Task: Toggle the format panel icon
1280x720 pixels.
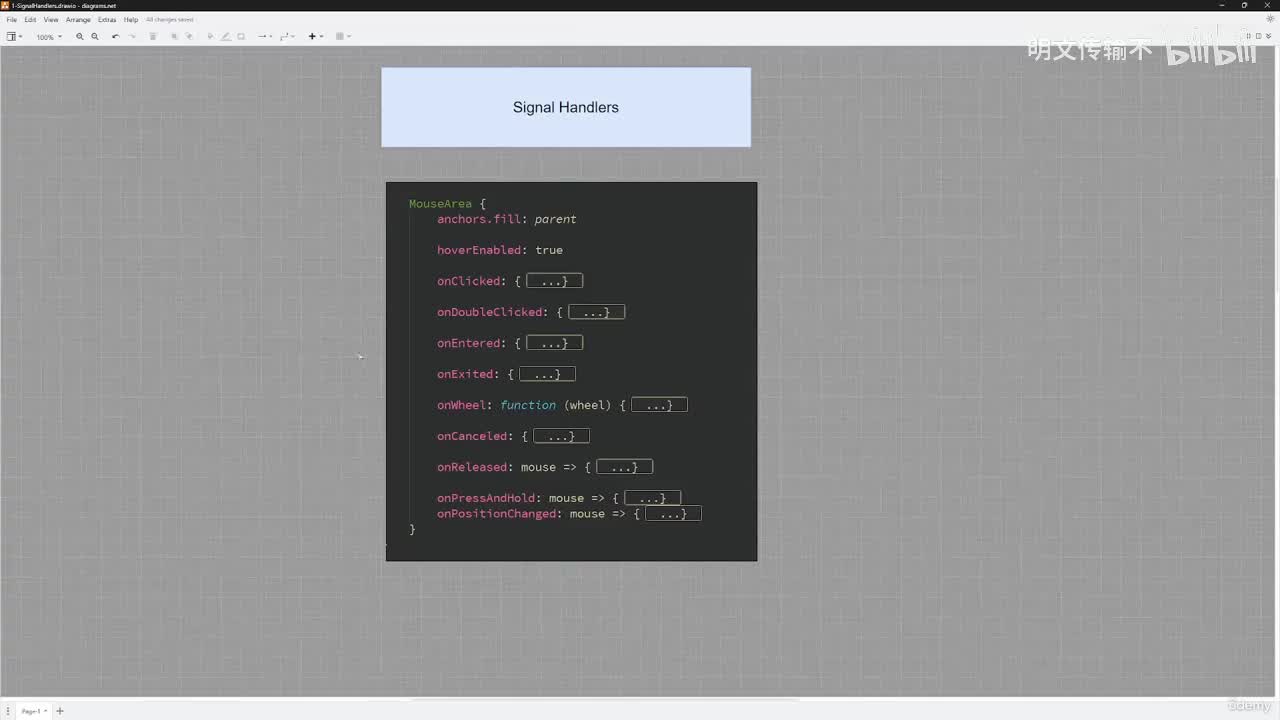Action: 1259,36
